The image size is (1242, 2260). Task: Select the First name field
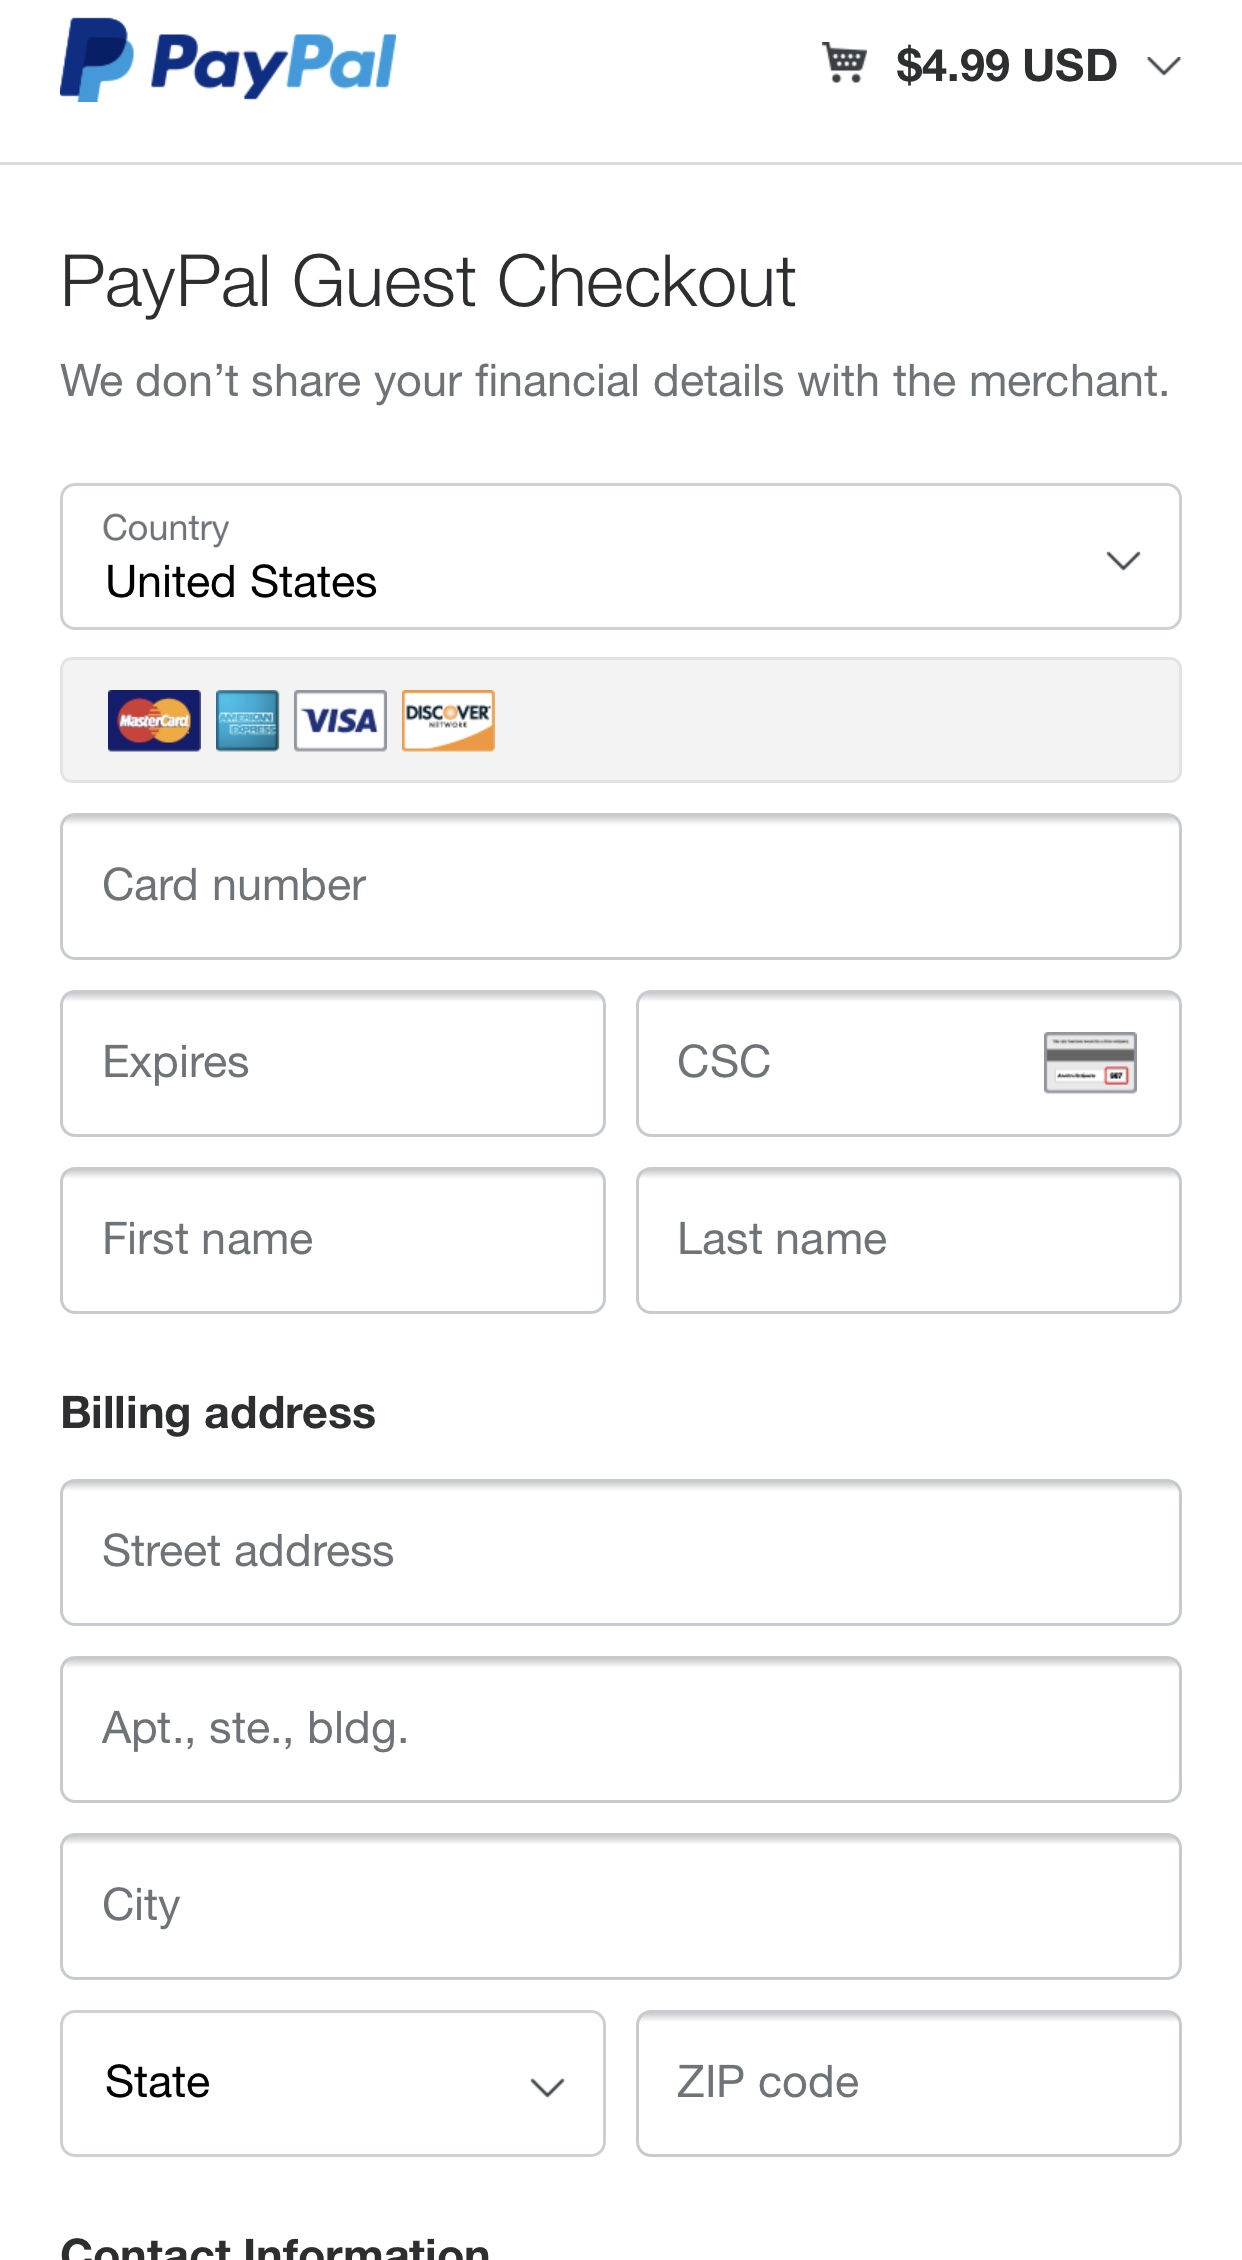pos(333,1240)
